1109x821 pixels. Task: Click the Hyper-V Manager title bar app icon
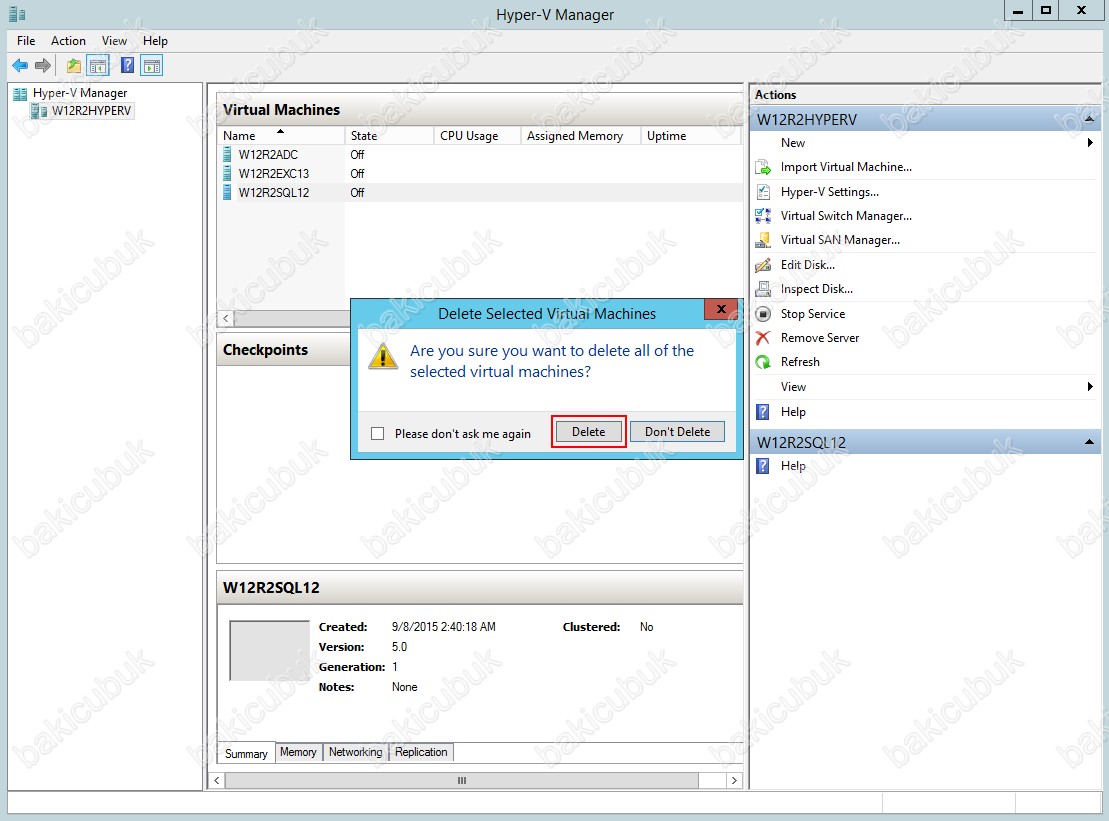[17, 13]
